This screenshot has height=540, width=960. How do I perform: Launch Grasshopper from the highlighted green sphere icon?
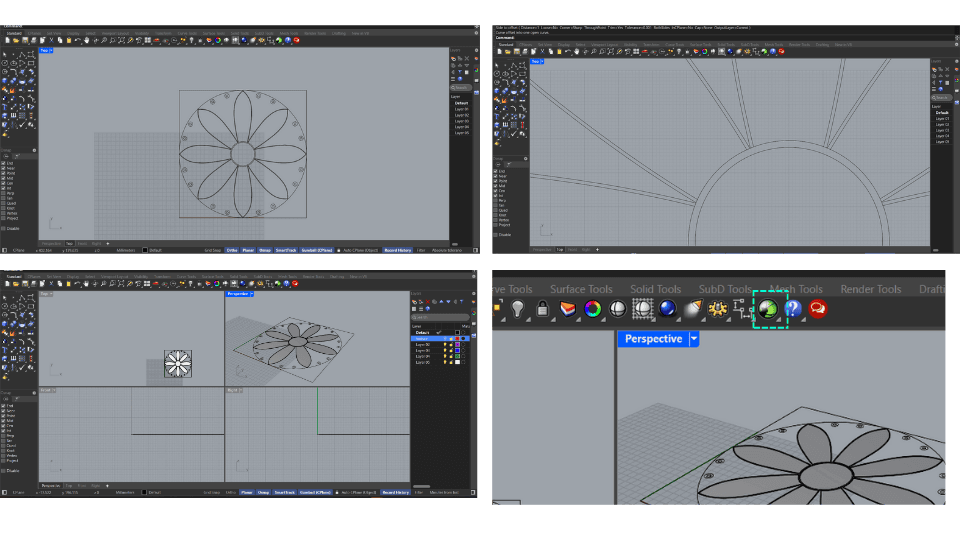tap(769, 310)
